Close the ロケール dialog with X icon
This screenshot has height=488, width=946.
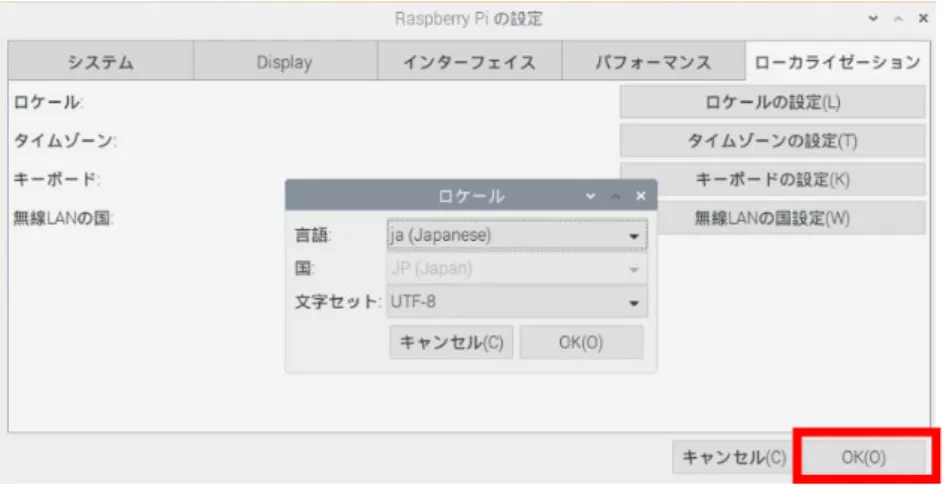tap(641, 196)
